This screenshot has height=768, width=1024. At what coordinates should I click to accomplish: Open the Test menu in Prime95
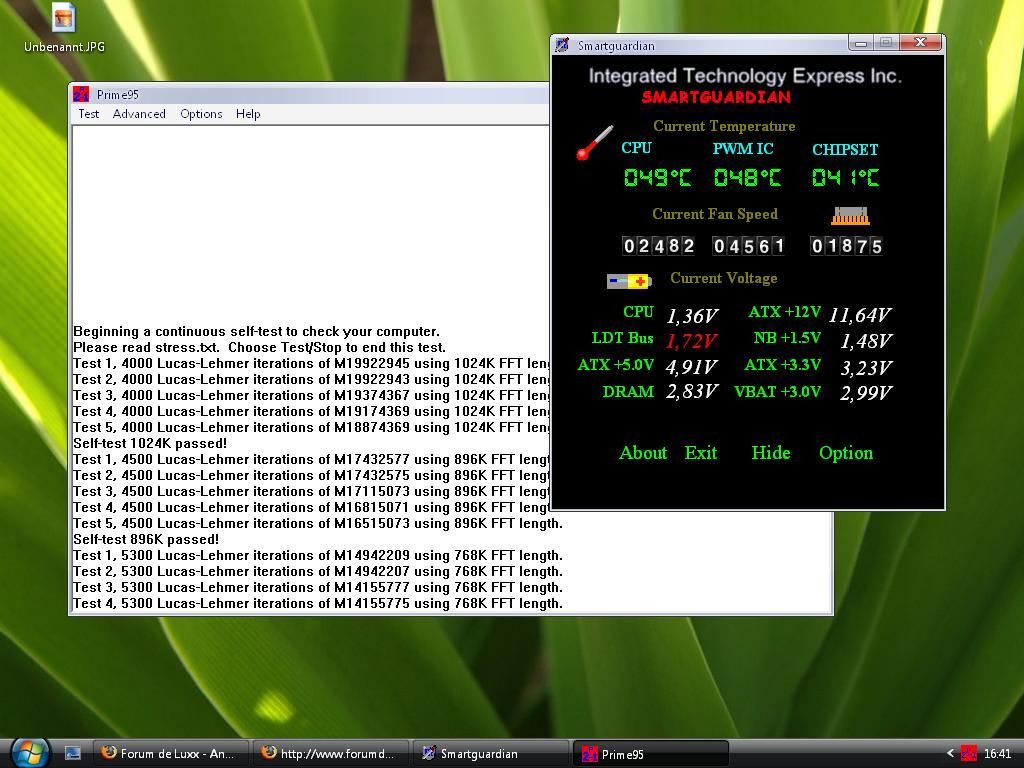point(88,114)
